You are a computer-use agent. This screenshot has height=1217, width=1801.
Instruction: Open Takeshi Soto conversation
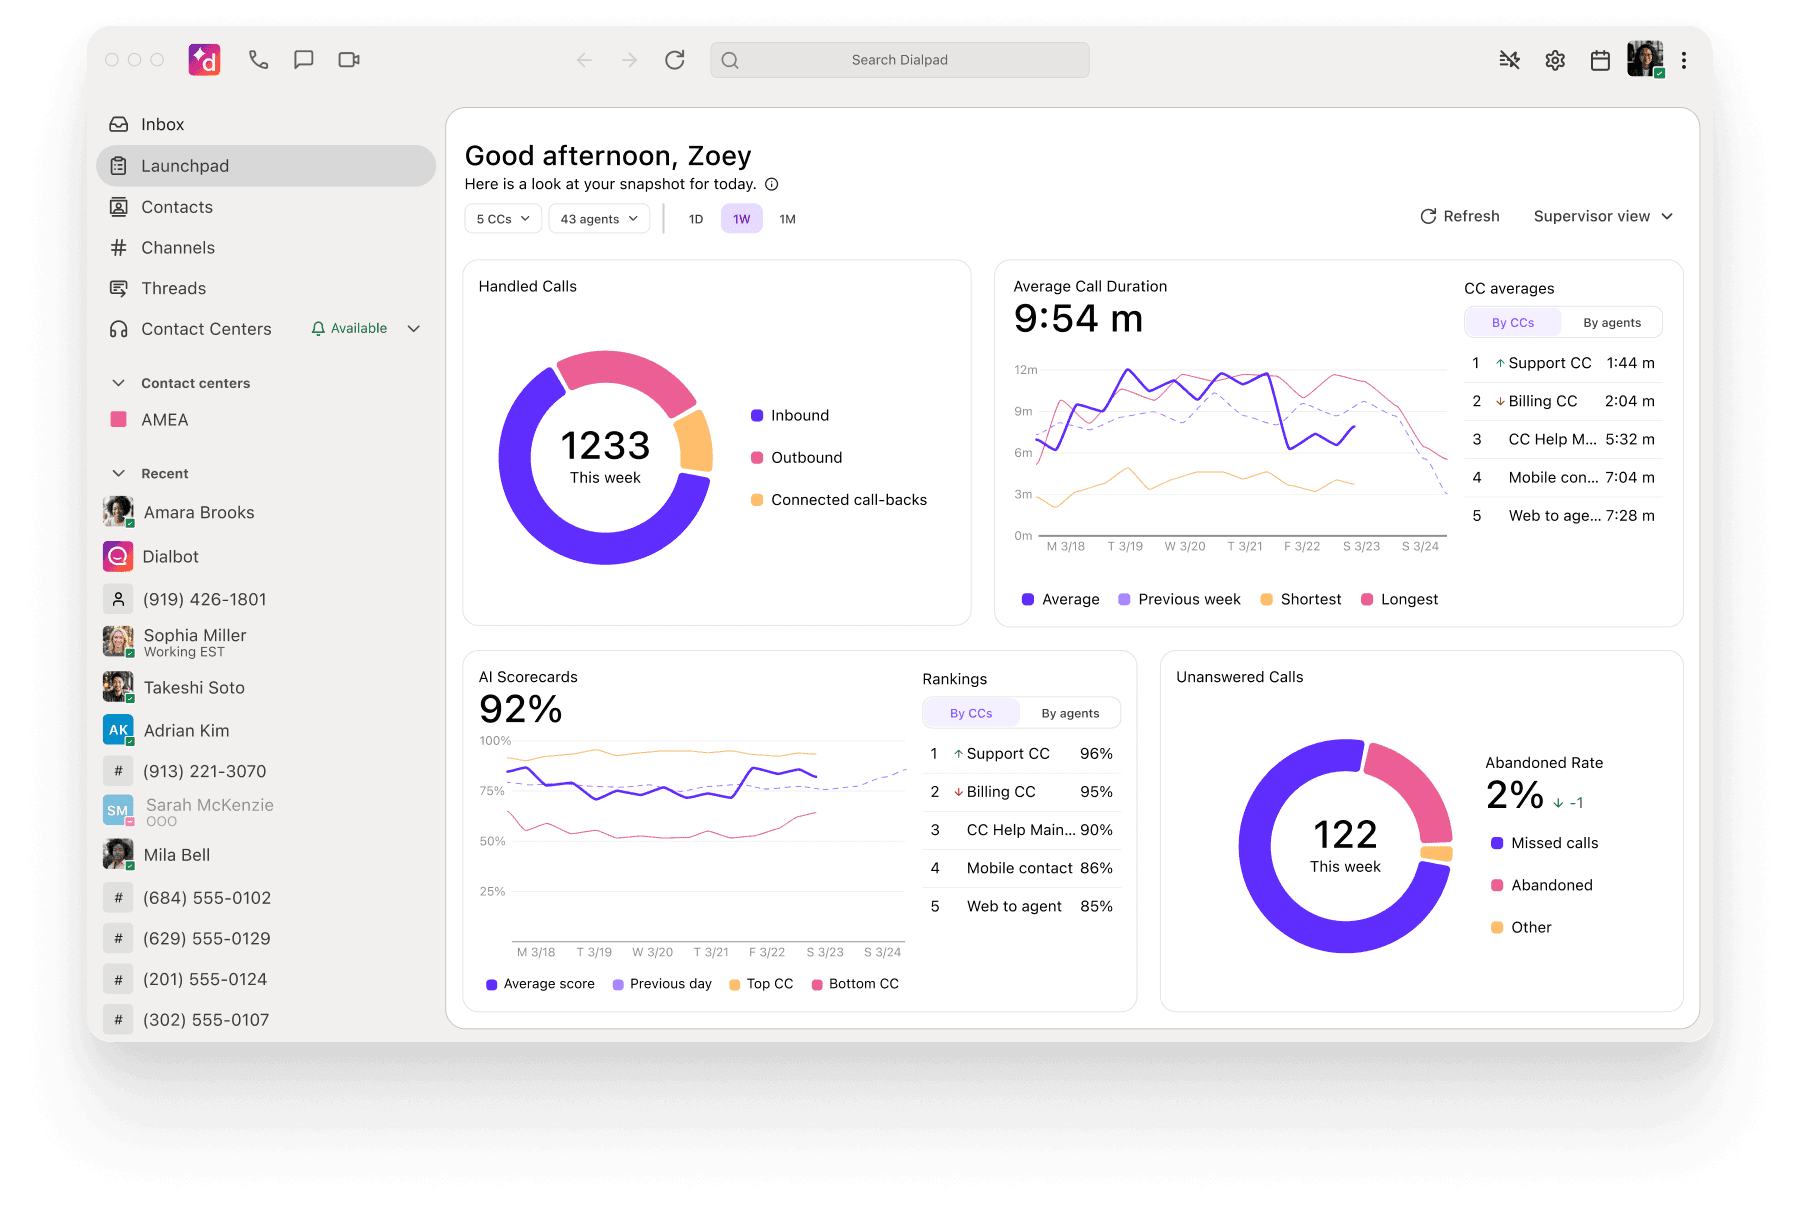265,687
